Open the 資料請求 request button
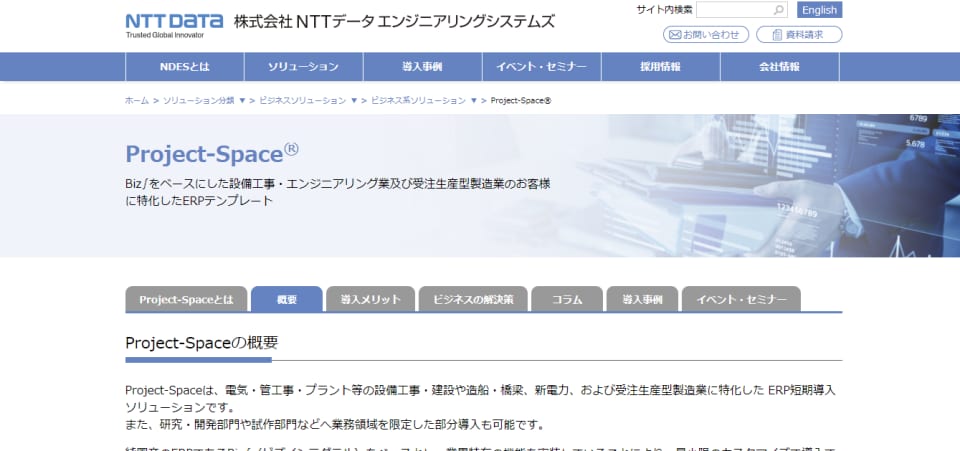Screen dimensions: 960x451 [x=799, y=35]
